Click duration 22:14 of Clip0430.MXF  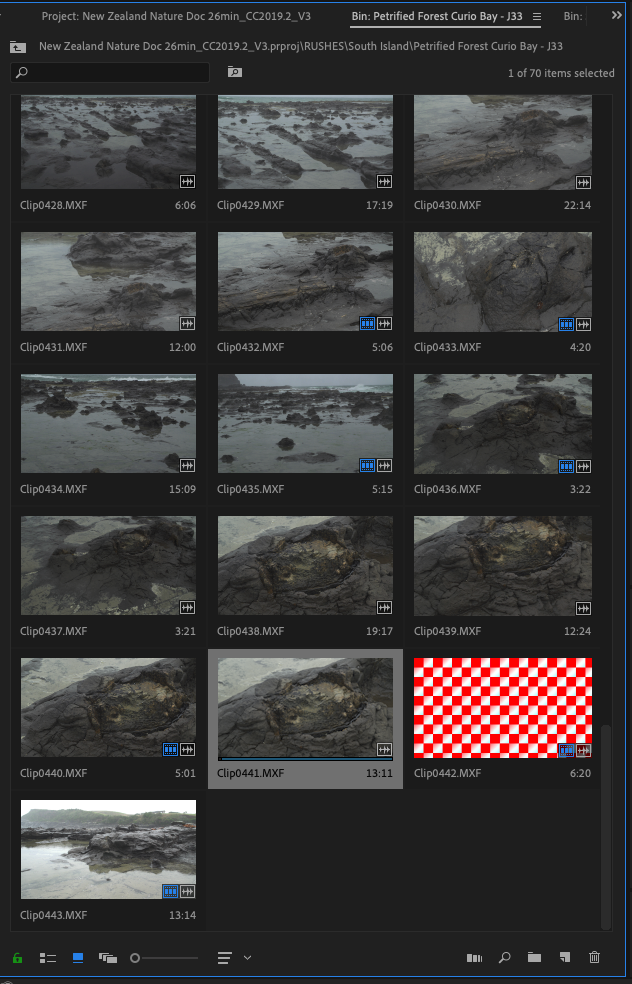(x=577, y=205)
